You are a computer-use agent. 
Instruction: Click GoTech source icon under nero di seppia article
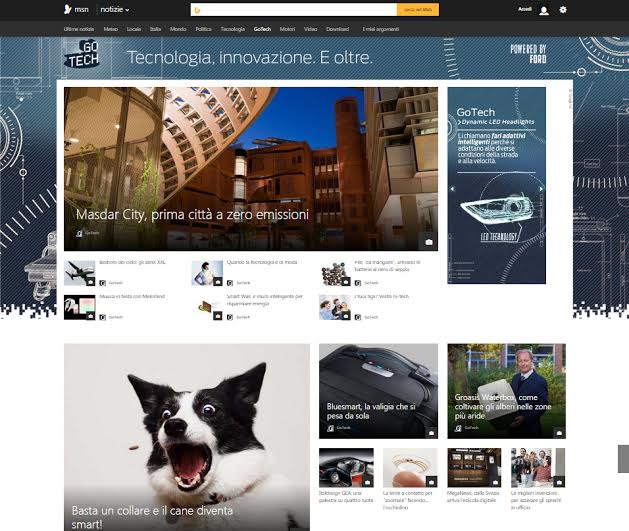[x=358, y=283]
